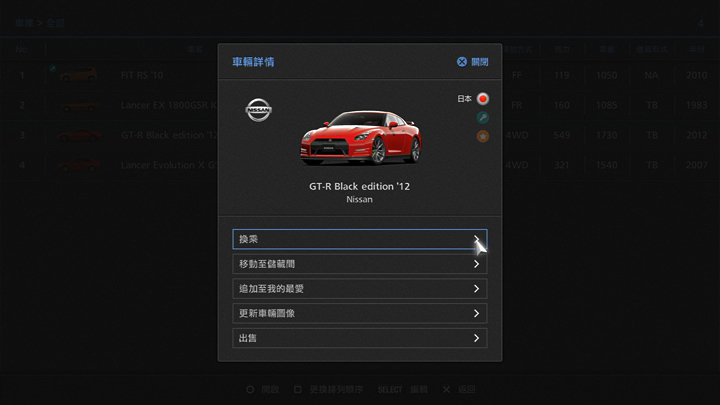Select the 換乘 menu option
This screenshot has height=405, width=720.
click(360, 239)
